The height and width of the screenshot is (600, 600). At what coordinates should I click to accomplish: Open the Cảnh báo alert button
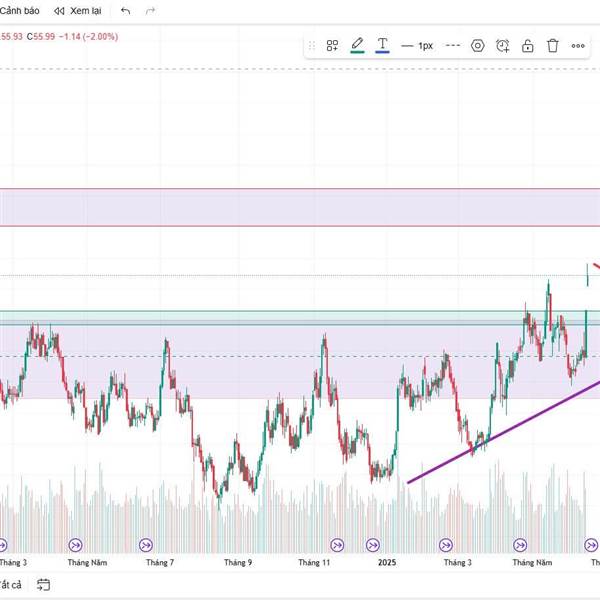click(x=19, y=11)
